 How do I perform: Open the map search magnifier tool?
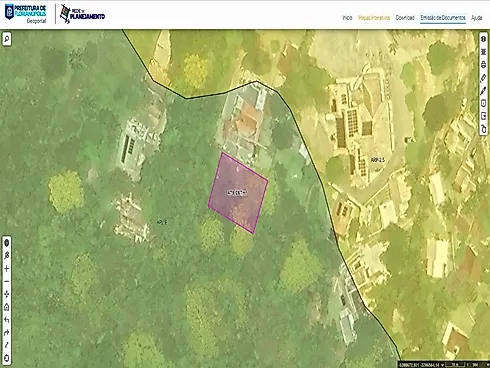pyautogui.click(x=7, y=39)
